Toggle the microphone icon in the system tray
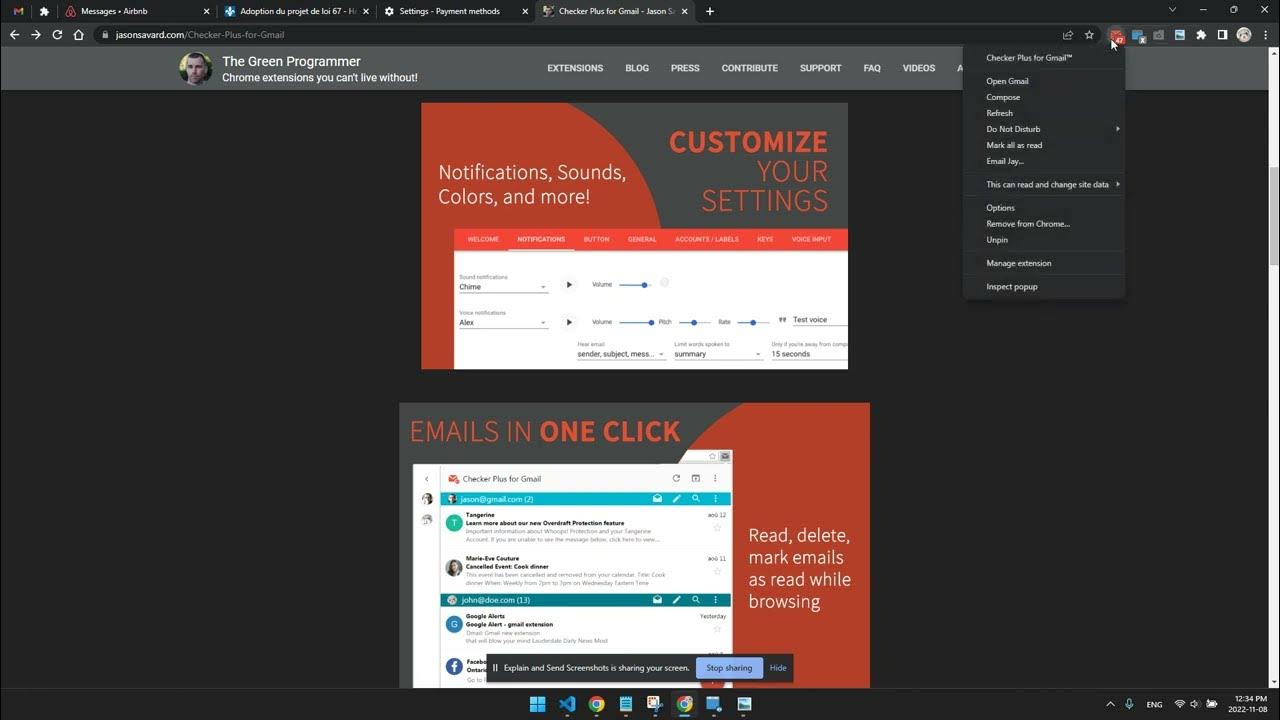1280x720 pixels. (x=1129, y=704)
